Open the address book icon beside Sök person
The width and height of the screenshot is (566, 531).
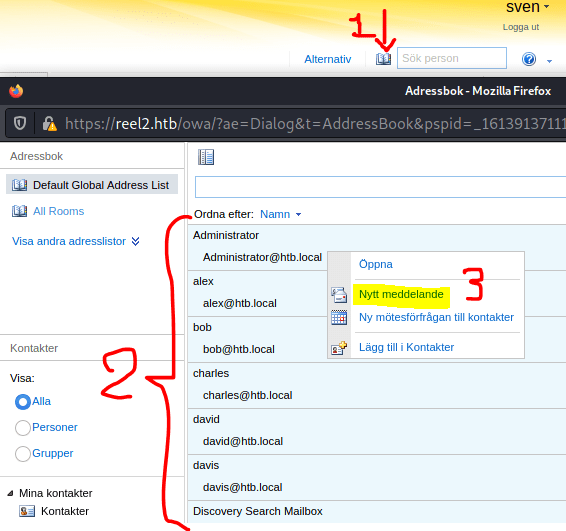383,58
